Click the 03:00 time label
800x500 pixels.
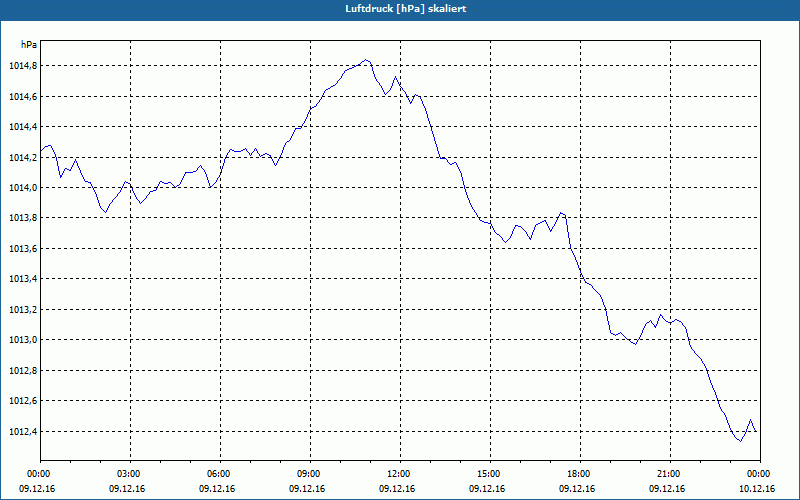131,474
